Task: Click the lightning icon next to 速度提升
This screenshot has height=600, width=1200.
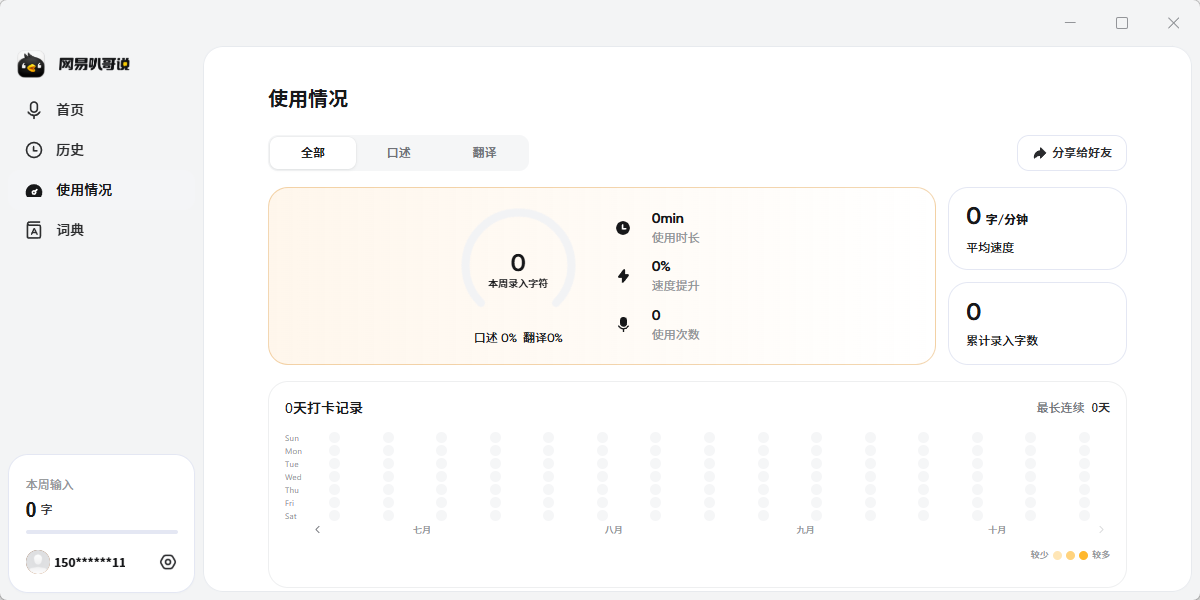Action: pyautogui.click(x=623, y=276)
